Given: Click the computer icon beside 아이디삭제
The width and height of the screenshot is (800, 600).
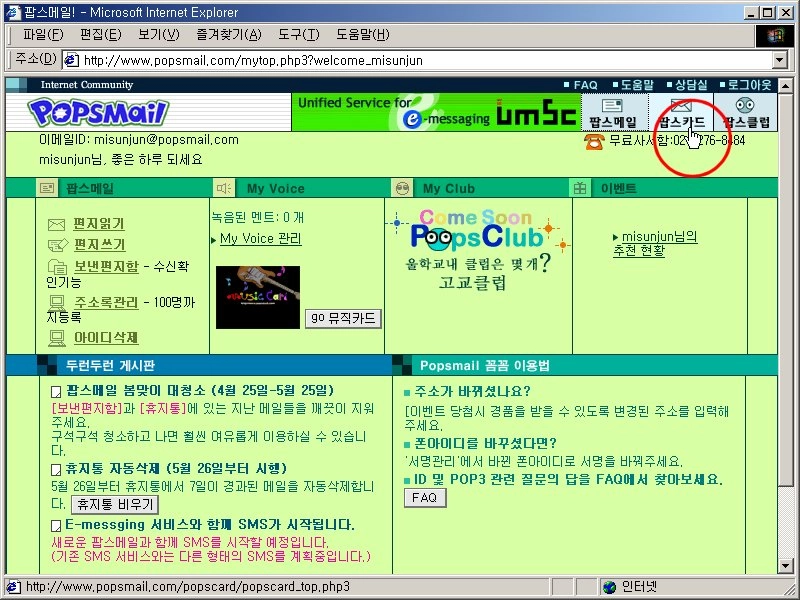Looking at the screenshot, I should coord(56,338).
